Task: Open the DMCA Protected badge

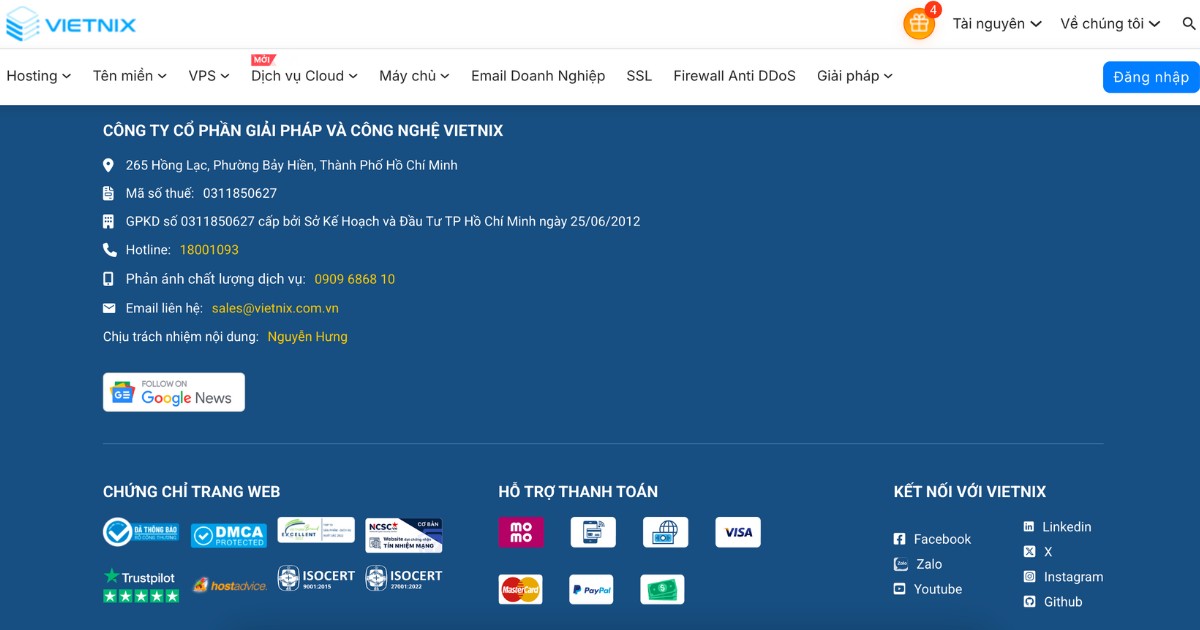Action: click(x=228, y=536)
